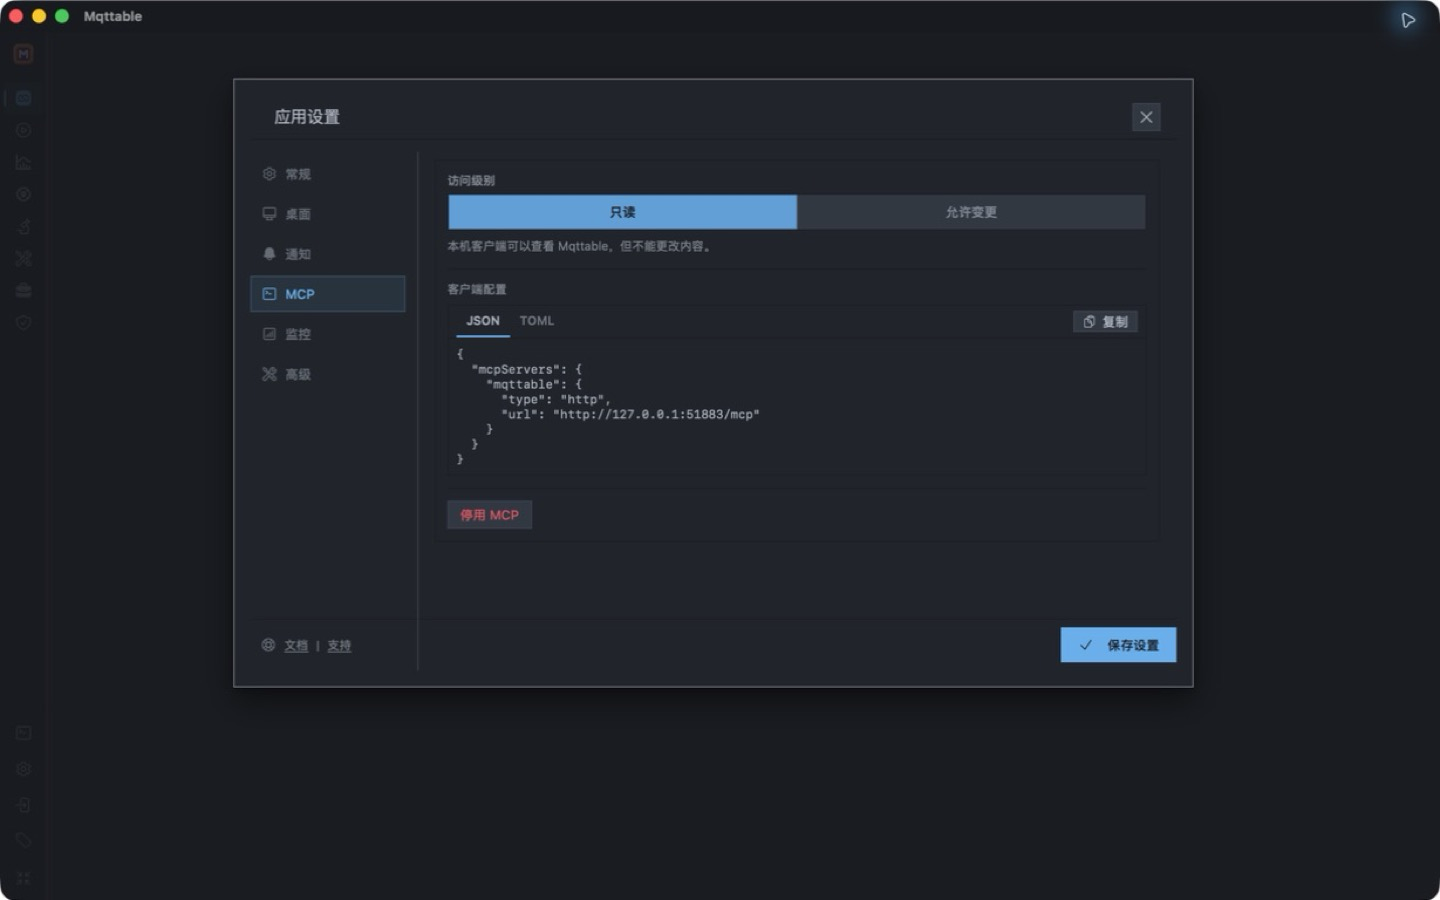1440x900 pixels.
Task: Click the Mqttable window title text
Action: click(113, 16)
